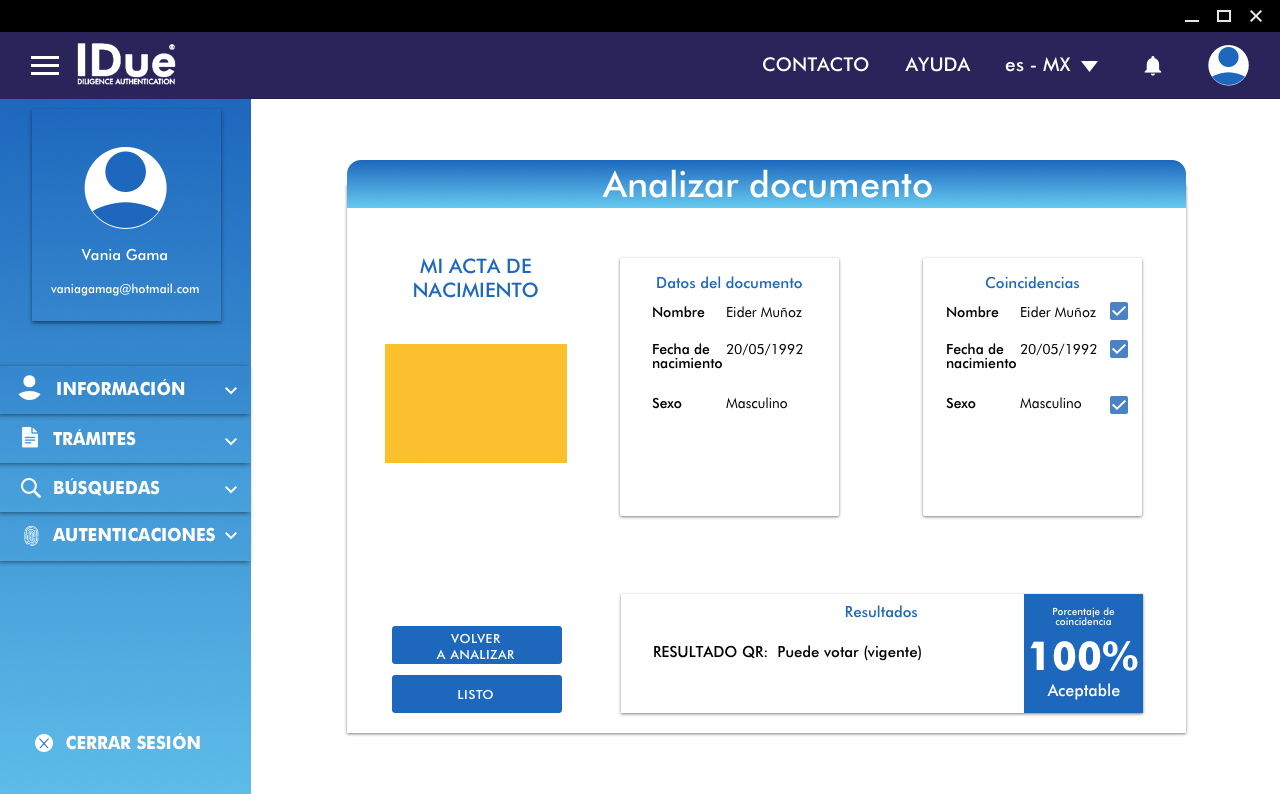
Task: Click the notification bell icon
Action: 1152,66
